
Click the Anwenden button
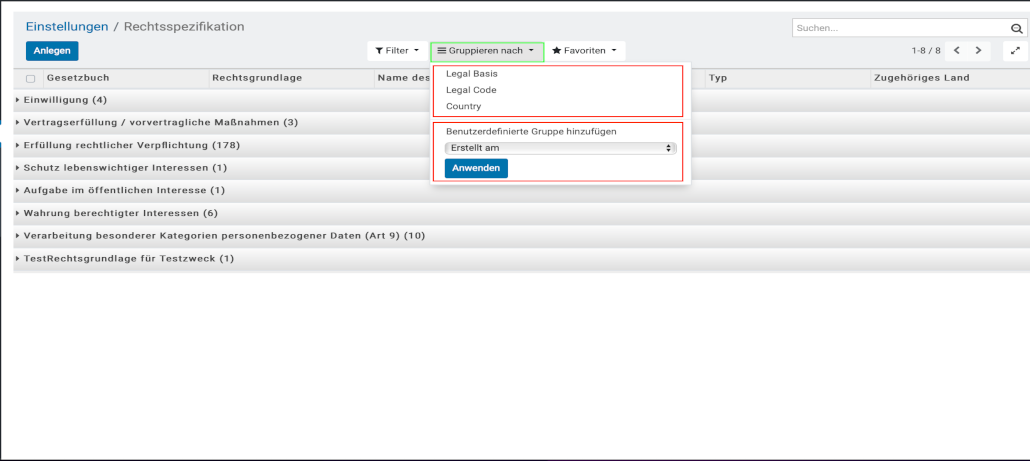[x=476, y=168]
